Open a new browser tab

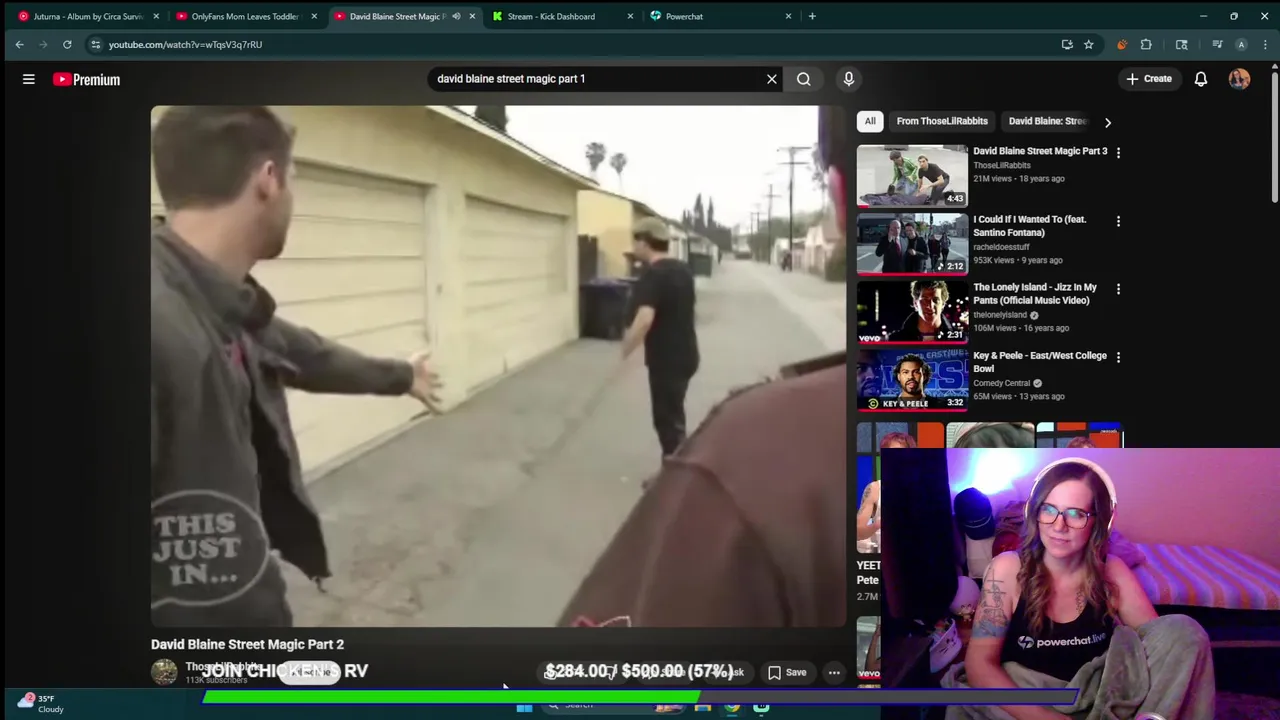pos(812,16)
